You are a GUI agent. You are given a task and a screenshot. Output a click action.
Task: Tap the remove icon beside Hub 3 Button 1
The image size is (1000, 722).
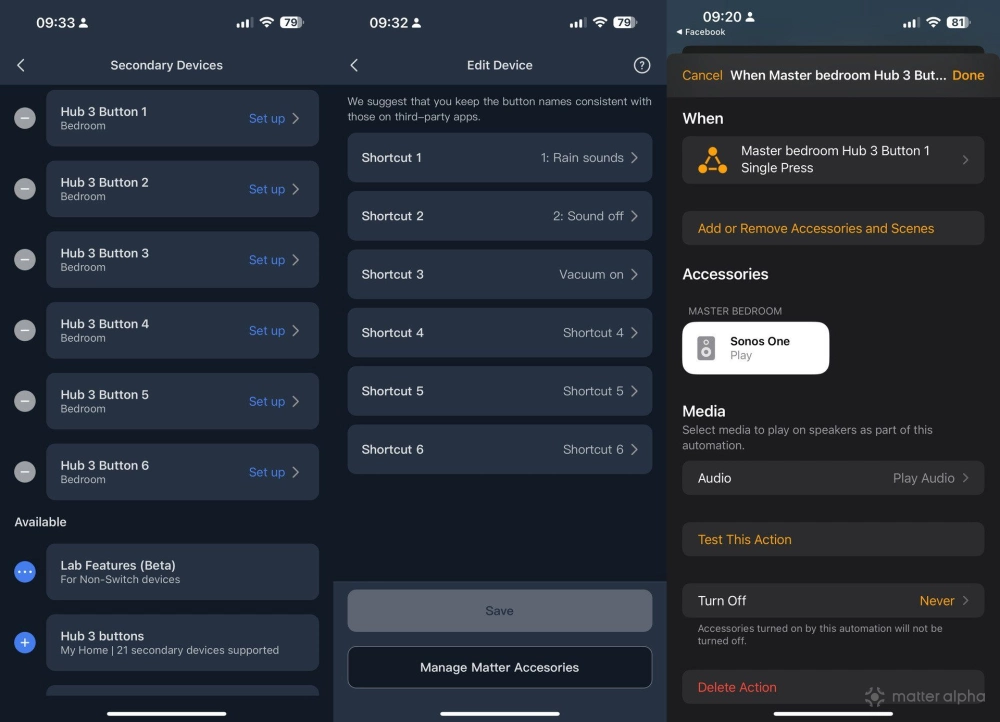pos(24,118)
